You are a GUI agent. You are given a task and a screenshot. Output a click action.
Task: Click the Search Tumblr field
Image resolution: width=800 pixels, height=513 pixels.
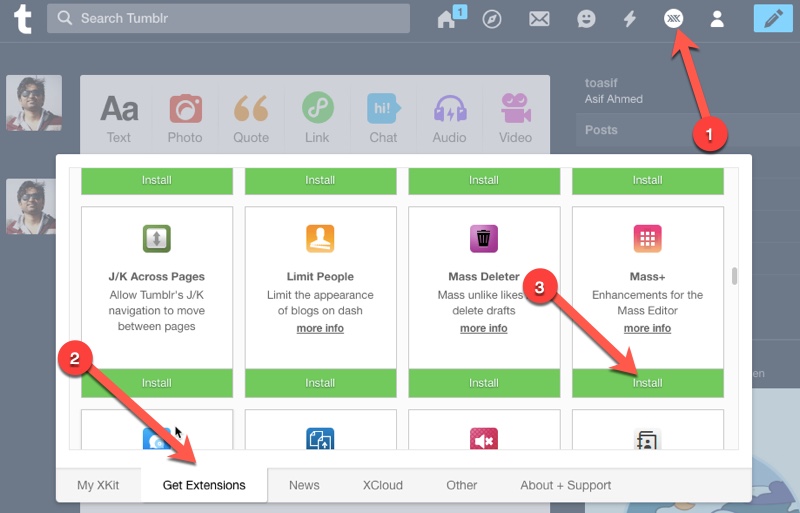click(x=228, y=18)
